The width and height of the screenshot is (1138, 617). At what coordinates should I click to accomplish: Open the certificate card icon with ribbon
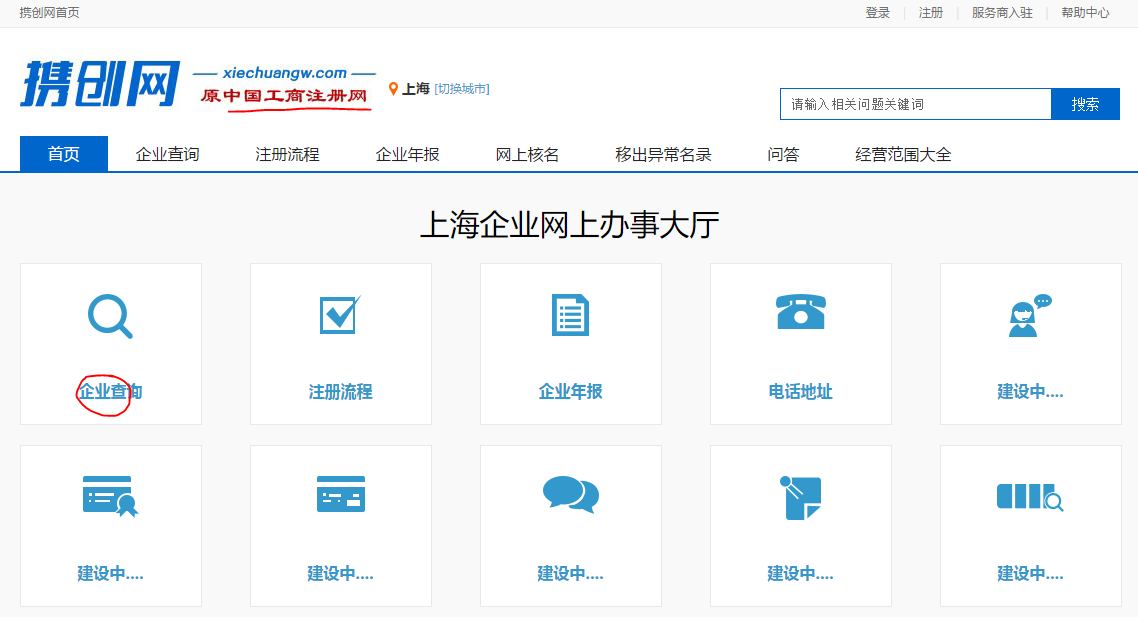110,497
